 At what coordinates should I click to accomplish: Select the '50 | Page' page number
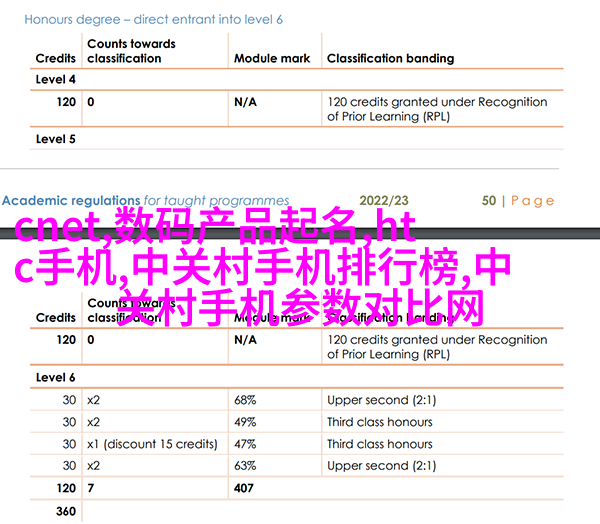(518, 201)
